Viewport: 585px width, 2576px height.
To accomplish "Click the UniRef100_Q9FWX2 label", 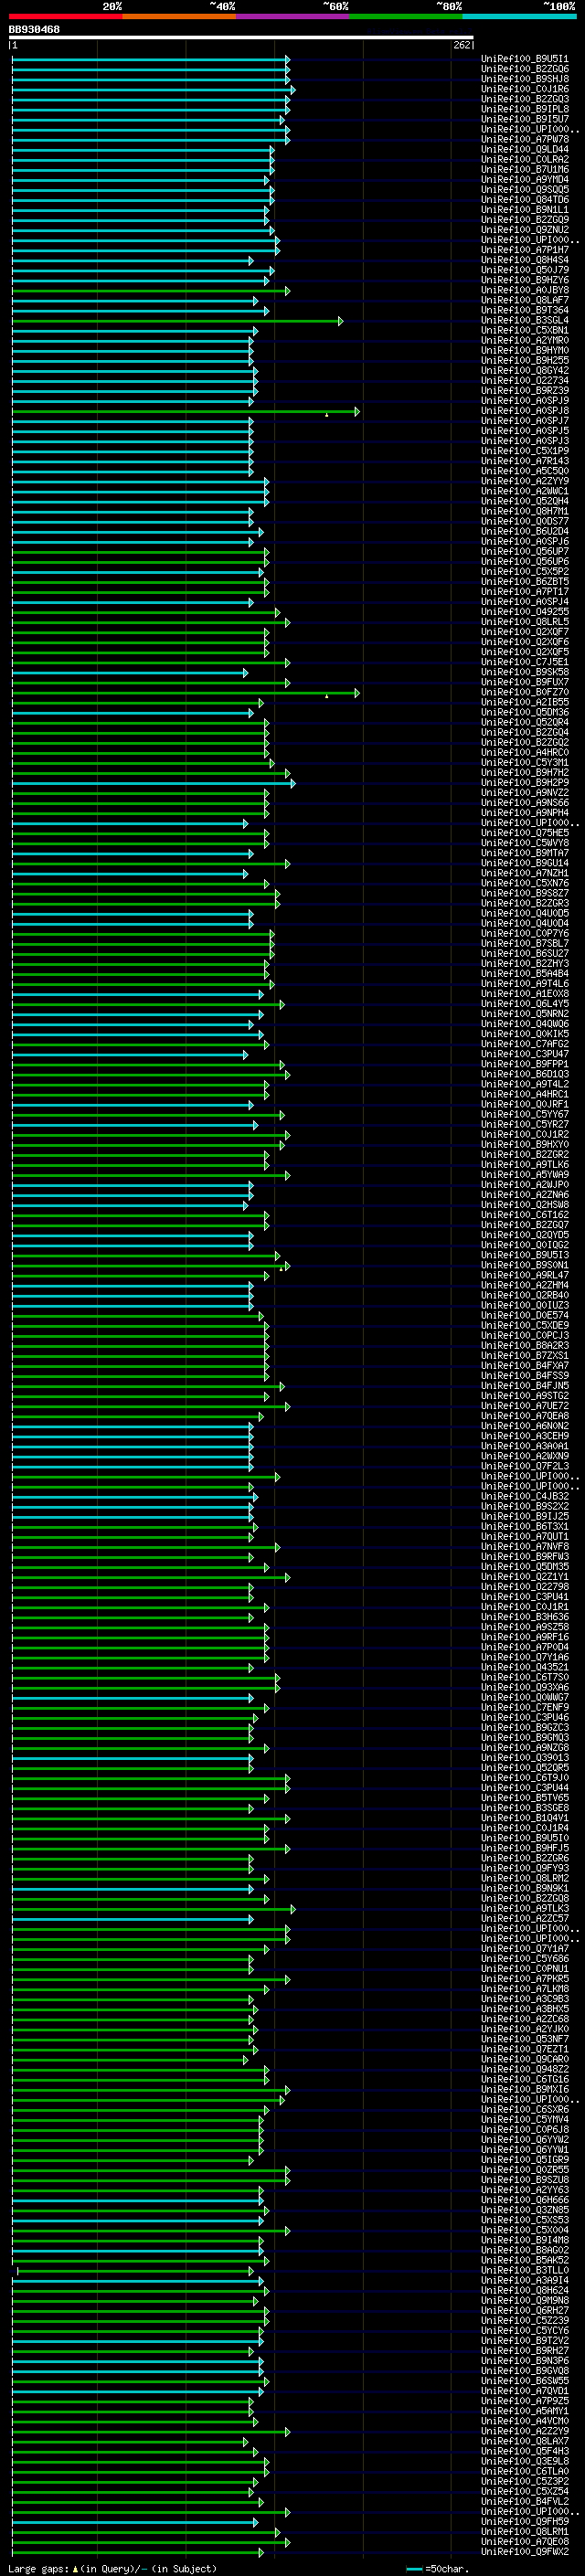I will point(524,2551).
